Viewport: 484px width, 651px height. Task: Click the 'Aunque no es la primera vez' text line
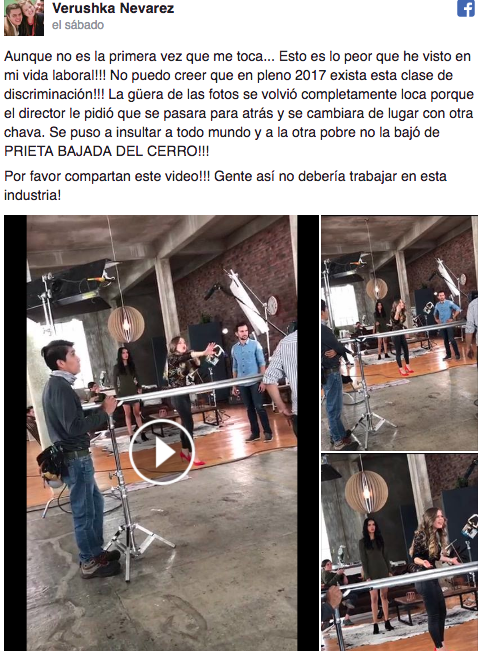pos(237,56)
